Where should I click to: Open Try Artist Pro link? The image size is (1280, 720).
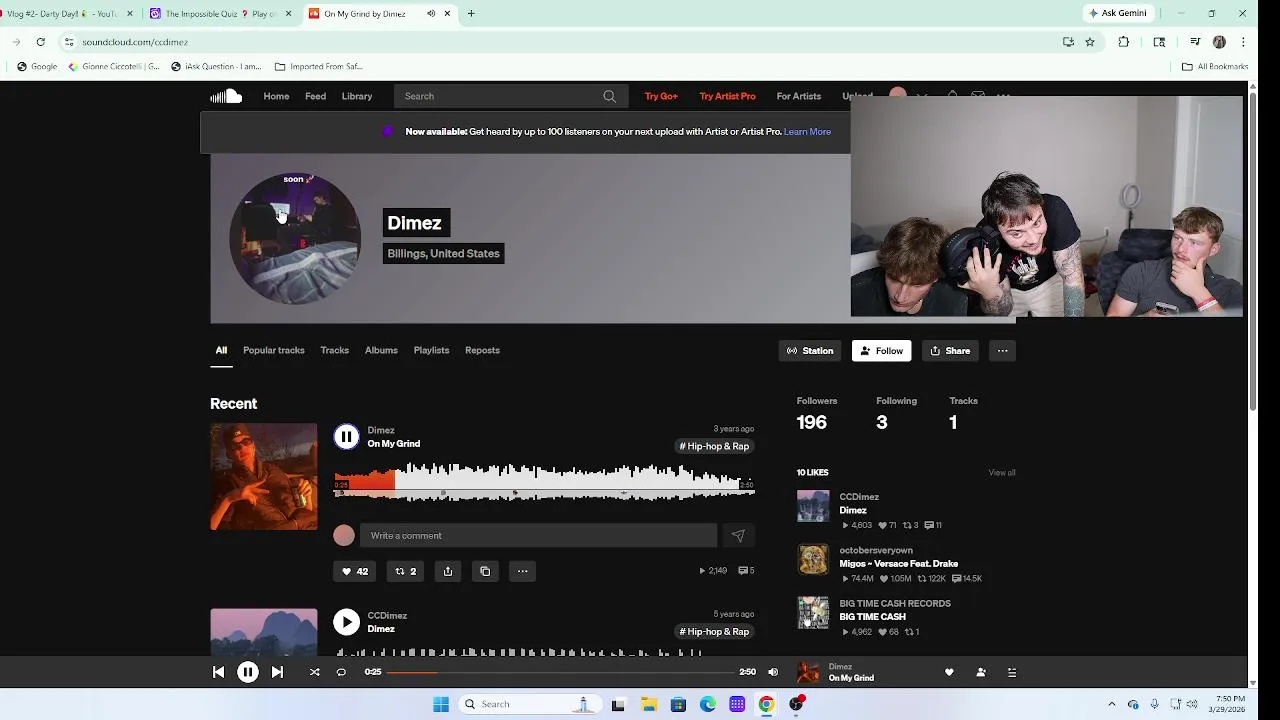pyautogui.click(x=727, y=96)
